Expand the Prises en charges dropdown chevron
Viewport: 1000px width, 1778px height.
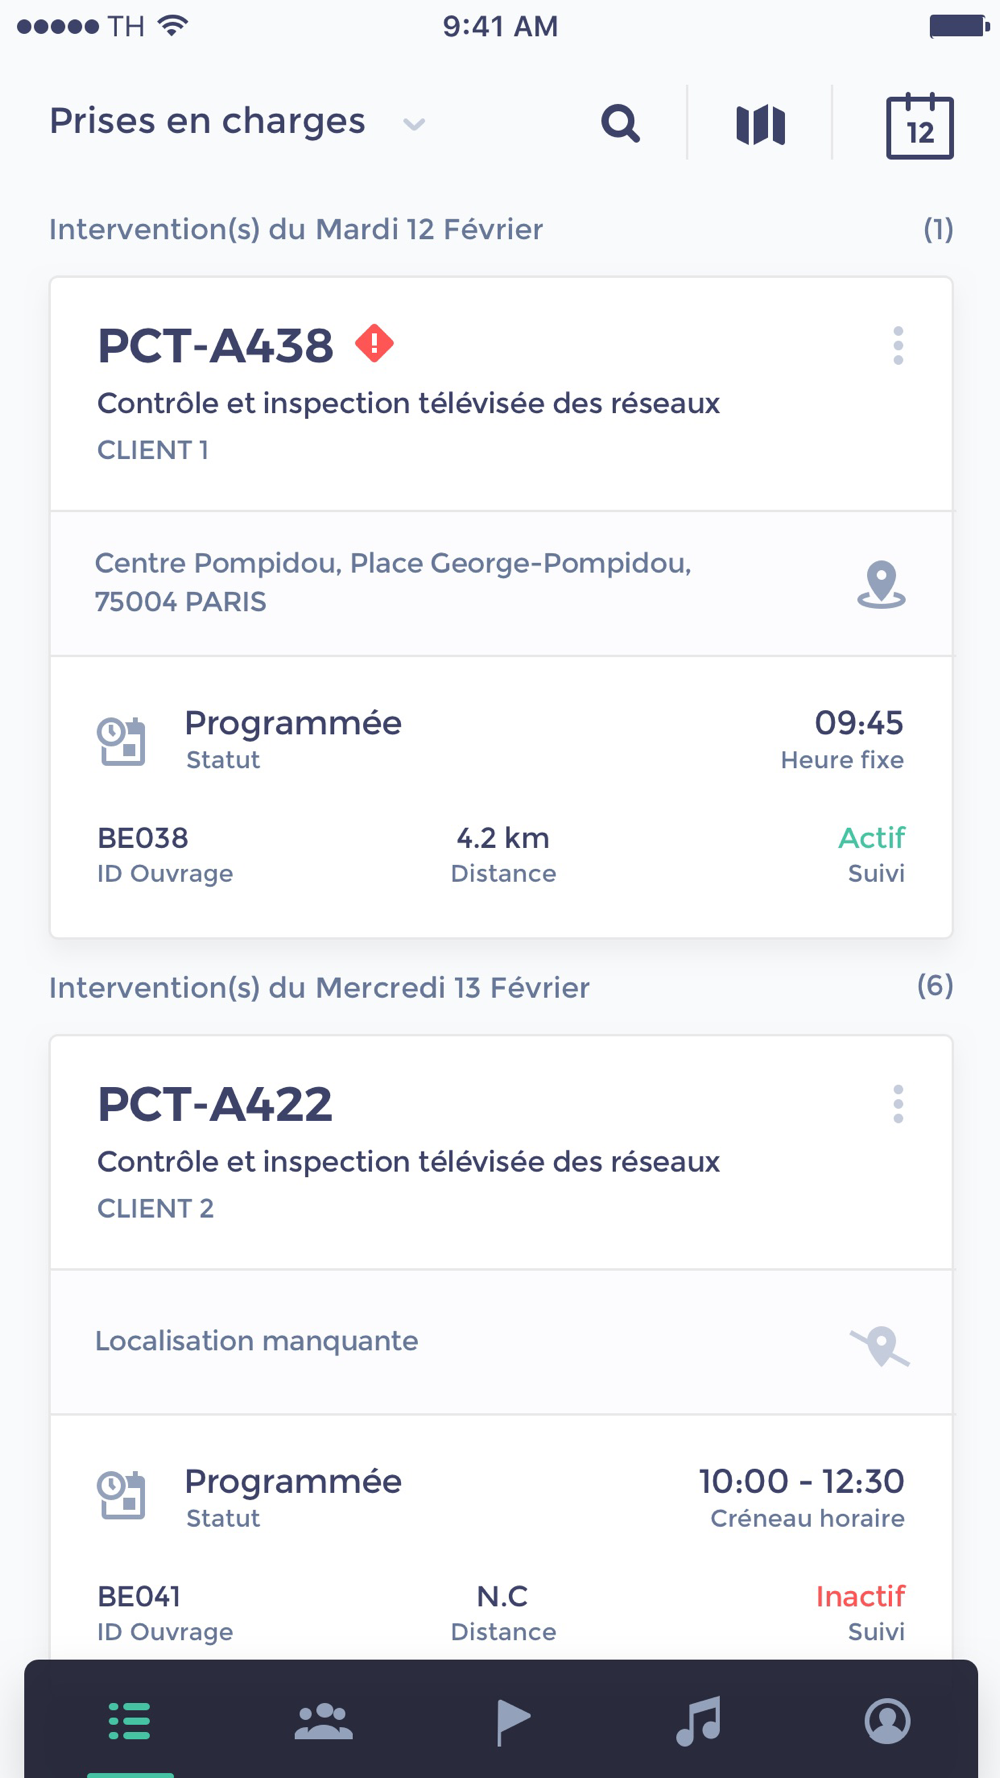pyautogui.click(x=414, y=124)
